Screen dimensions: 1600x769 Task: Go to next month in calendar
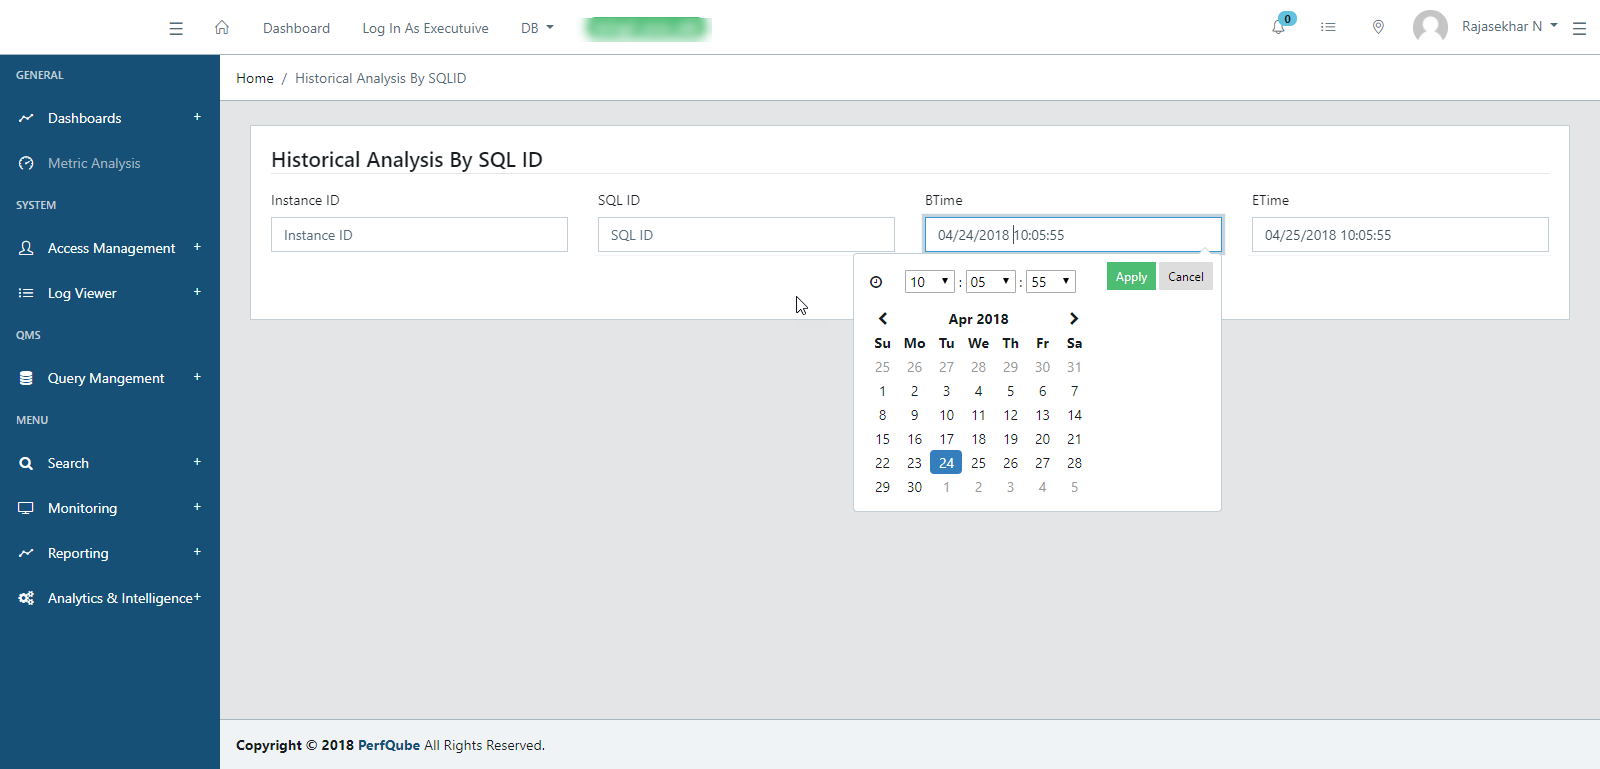point(1074,319)
